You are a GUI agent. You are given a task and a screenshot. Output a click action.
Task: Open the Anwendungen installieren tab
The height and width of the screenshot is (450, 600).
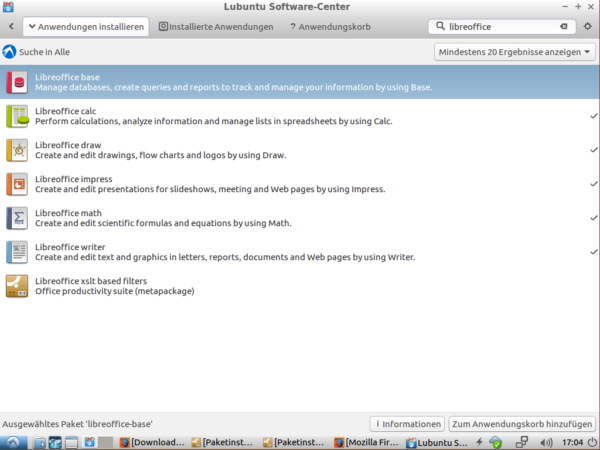click(86, 26)
